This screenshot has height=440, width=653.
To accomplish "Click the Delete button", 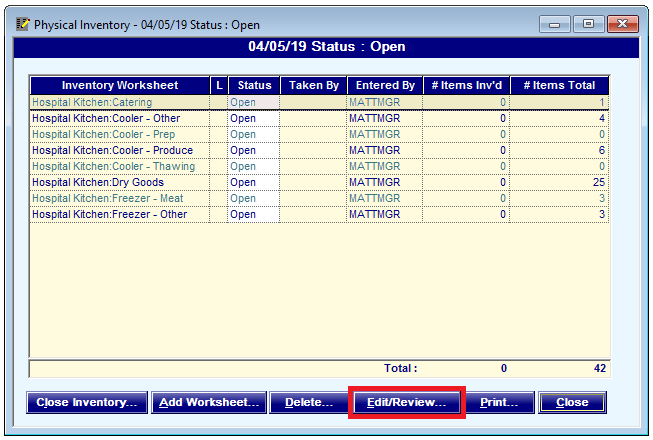I will coord(308,402).
